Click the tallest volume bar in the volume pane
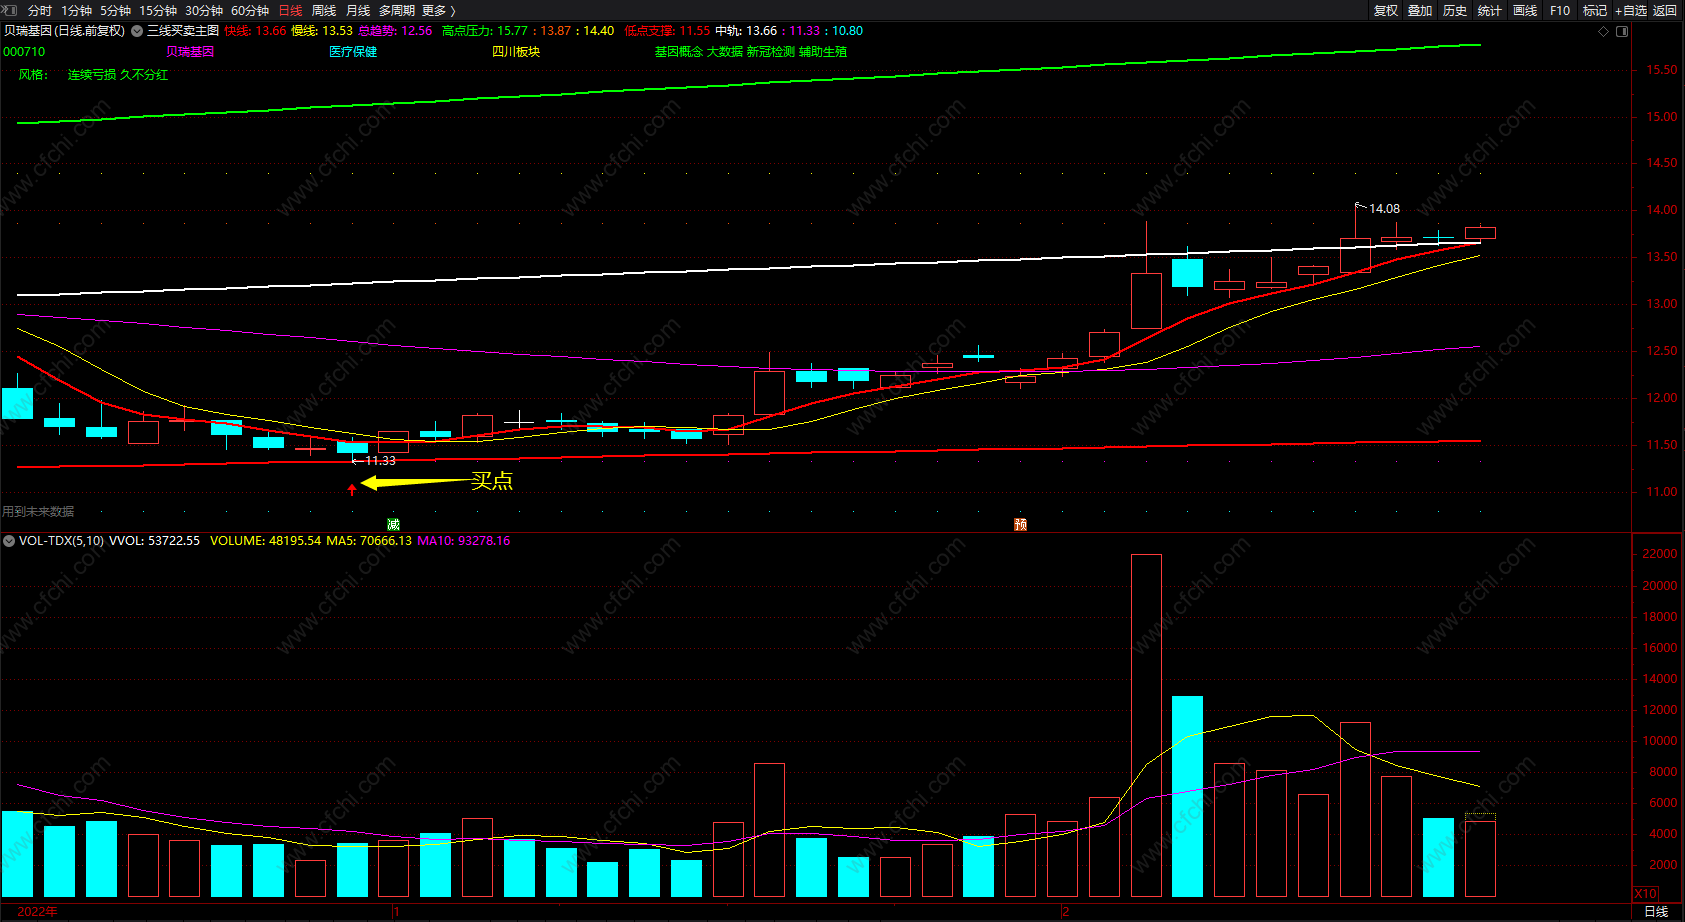 point(1146,725)
